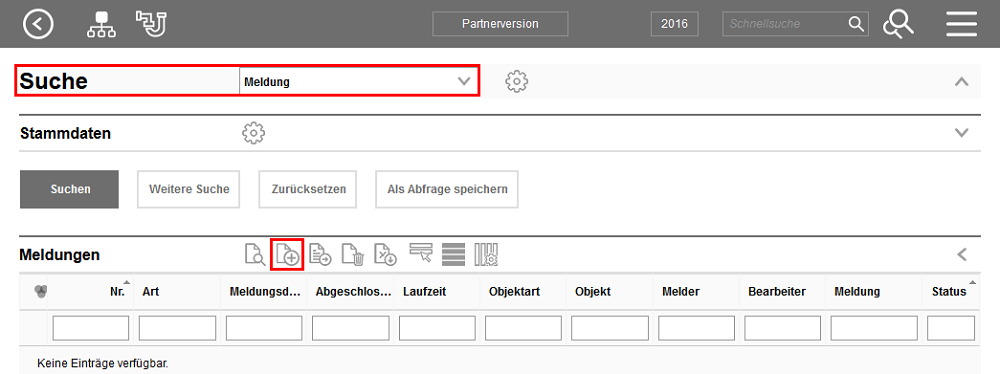Click the Meldungen section heading
Screen dimensions: 1000x374
[x=60, y=255]
